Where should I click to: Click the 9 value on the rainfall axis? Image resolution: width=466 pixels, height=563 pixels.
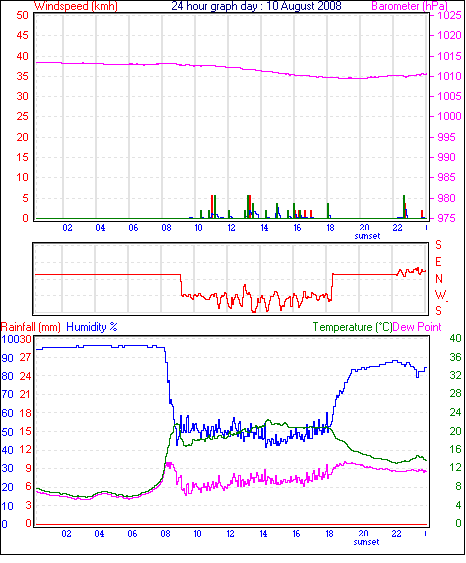28,468
